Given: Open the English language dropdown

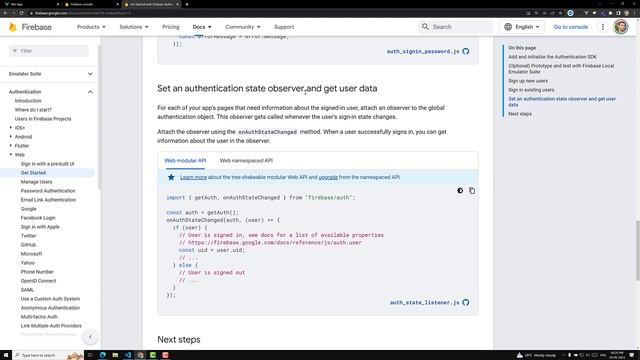Looking at the screenshot, I should click(522, 27).
